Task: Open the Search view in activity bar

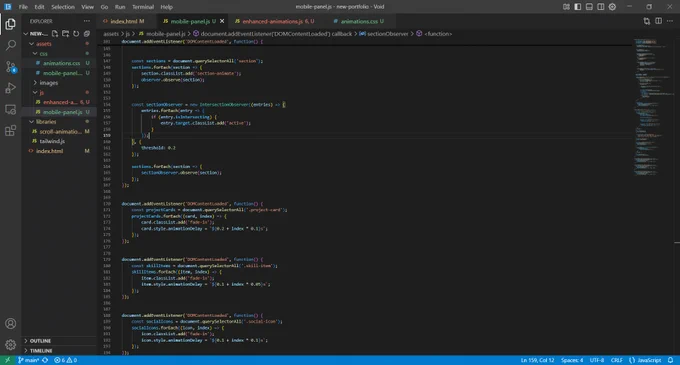Action: pos(10,45)
